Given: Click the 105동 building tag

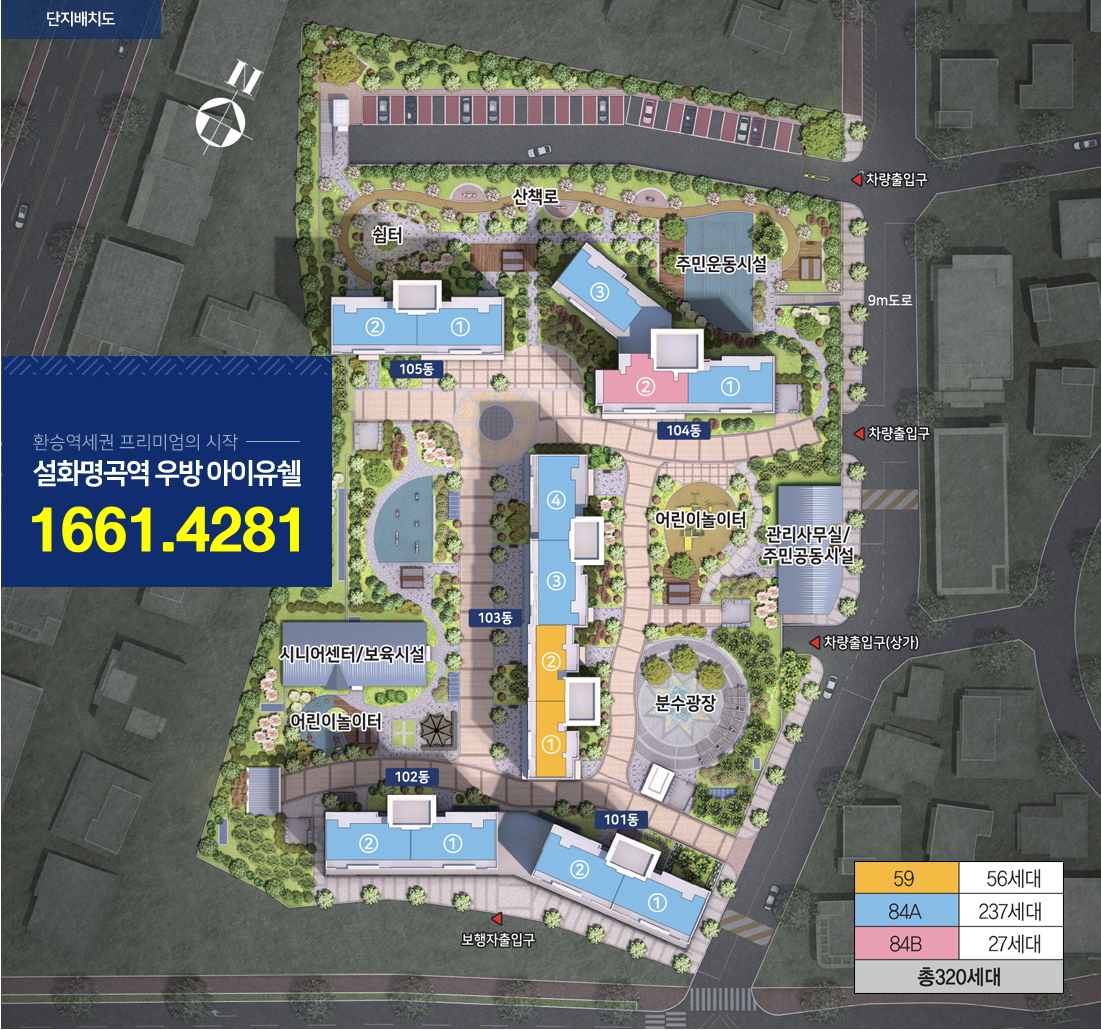Looking at the screenshot, I should [x=416, y=369].
